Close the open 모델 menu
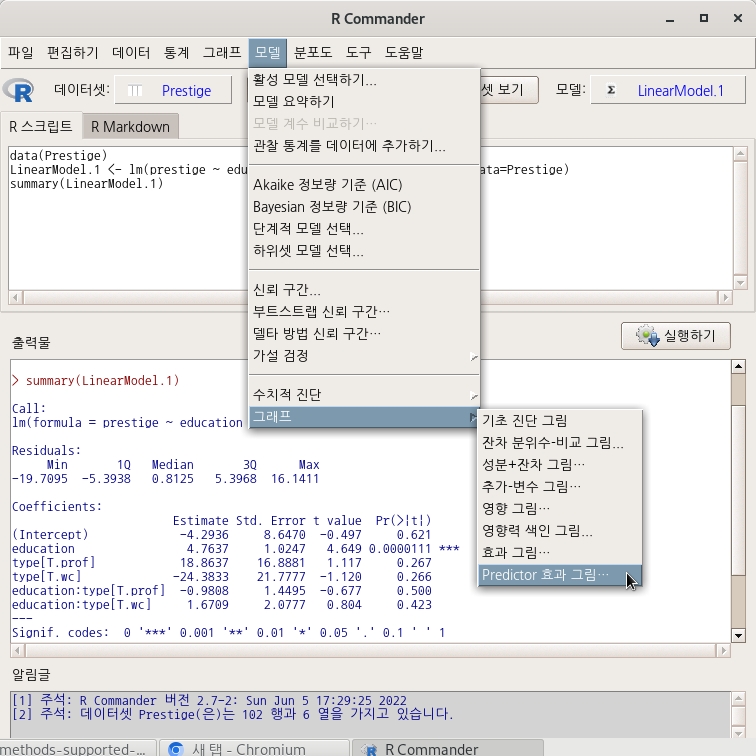This screenshot has width=756, height=756. pos(268,52)
